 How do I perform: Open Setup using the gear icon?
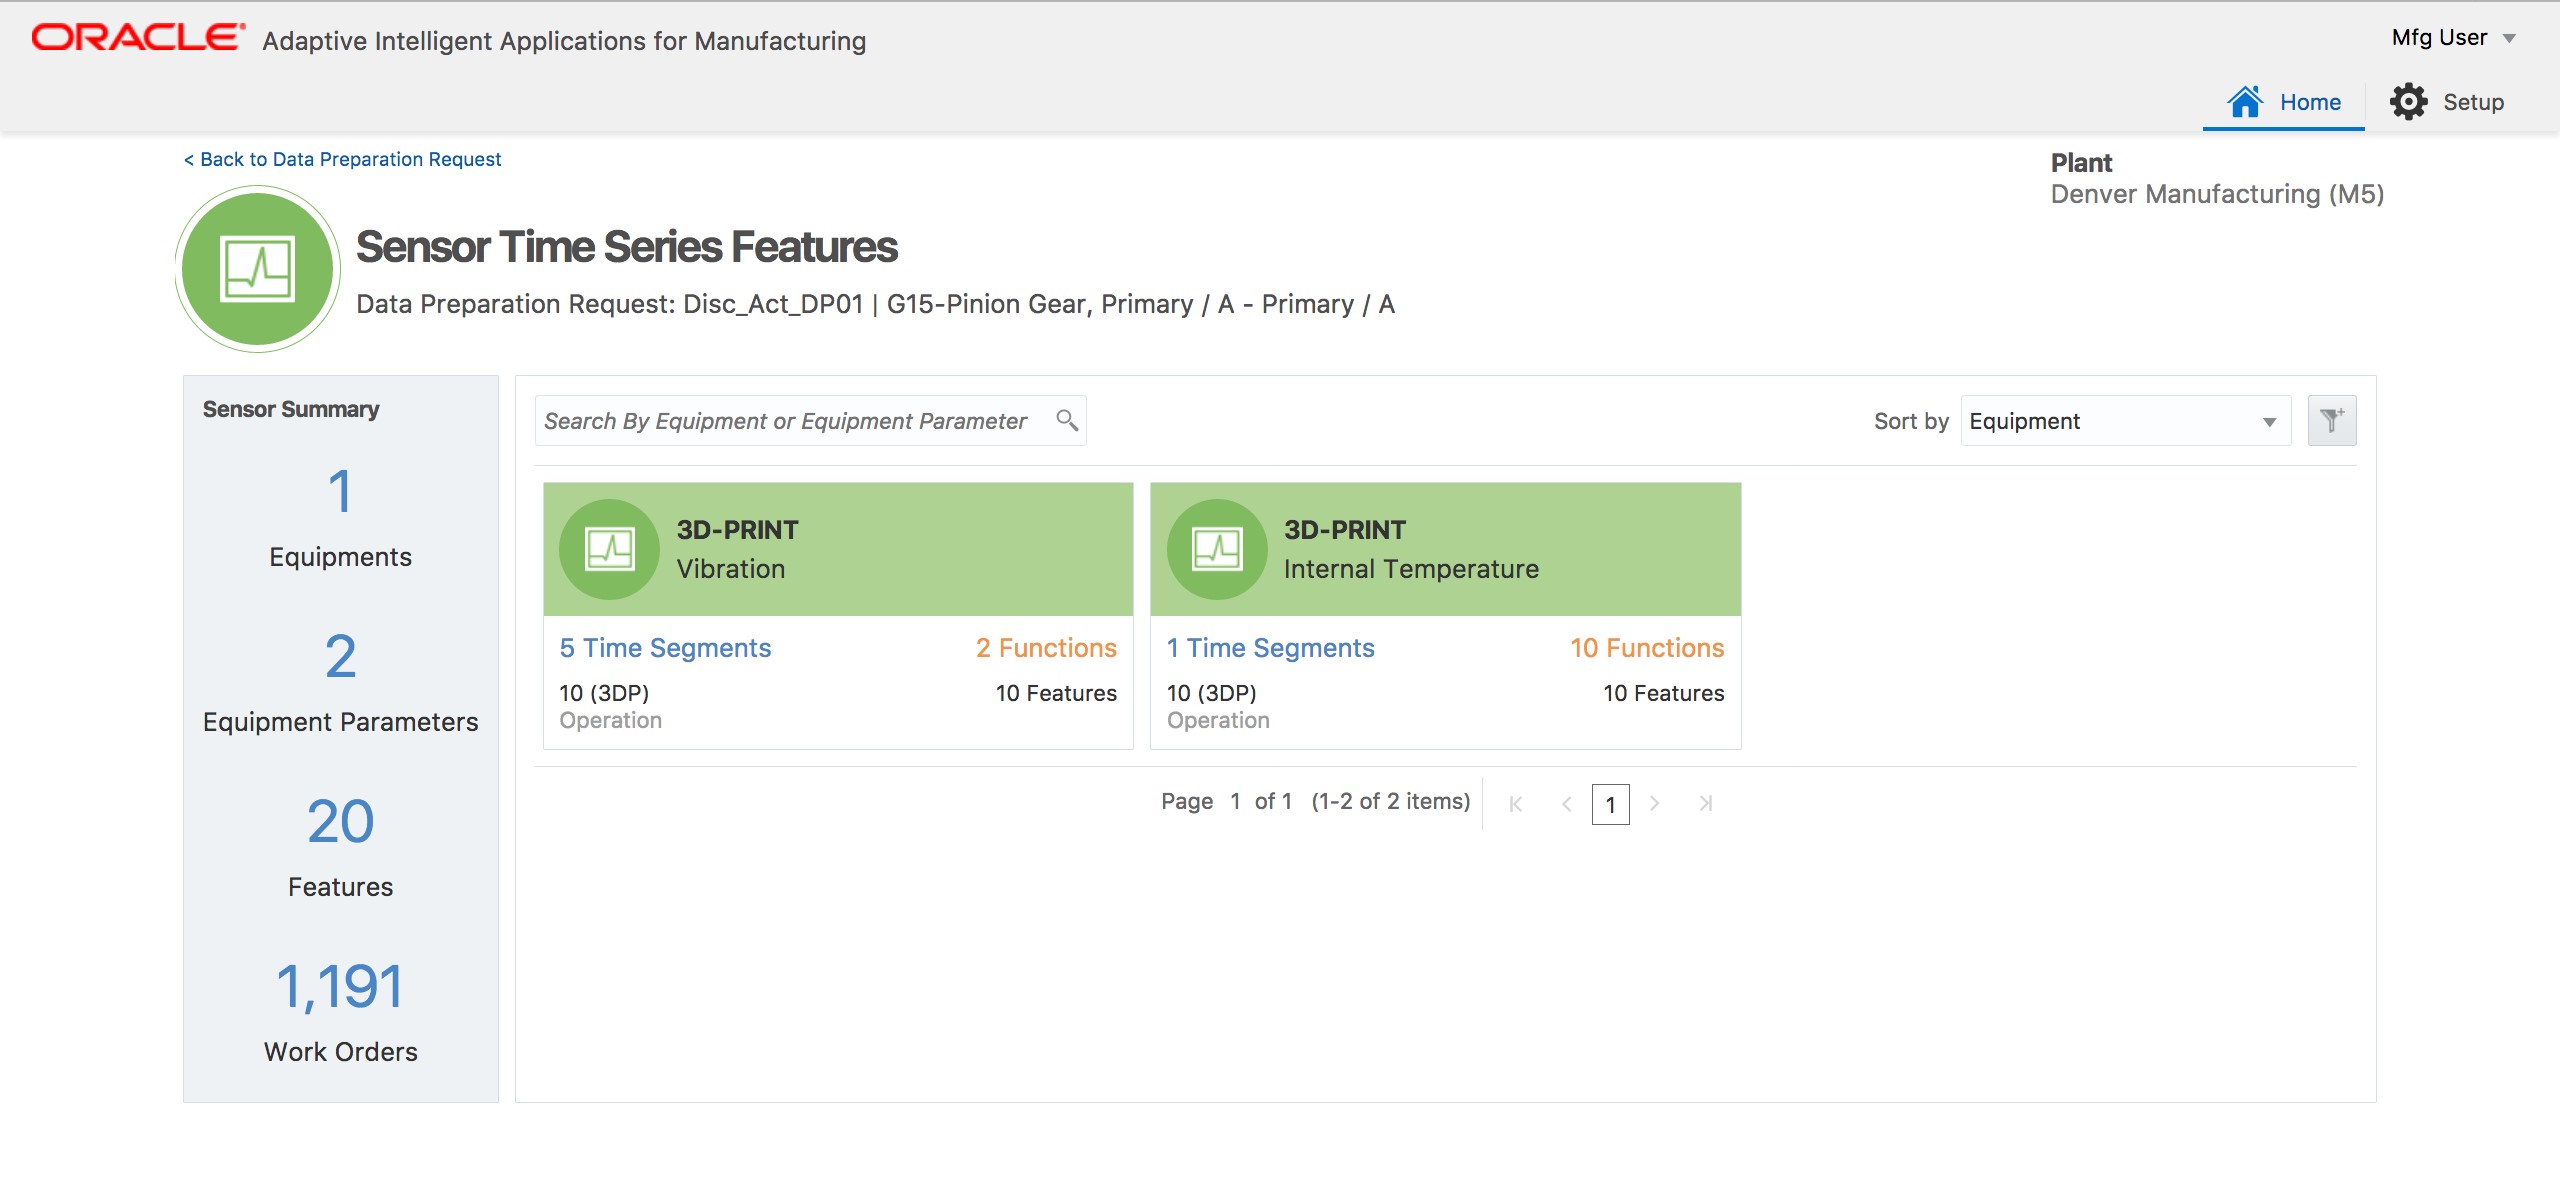(x=2410, y=100)
